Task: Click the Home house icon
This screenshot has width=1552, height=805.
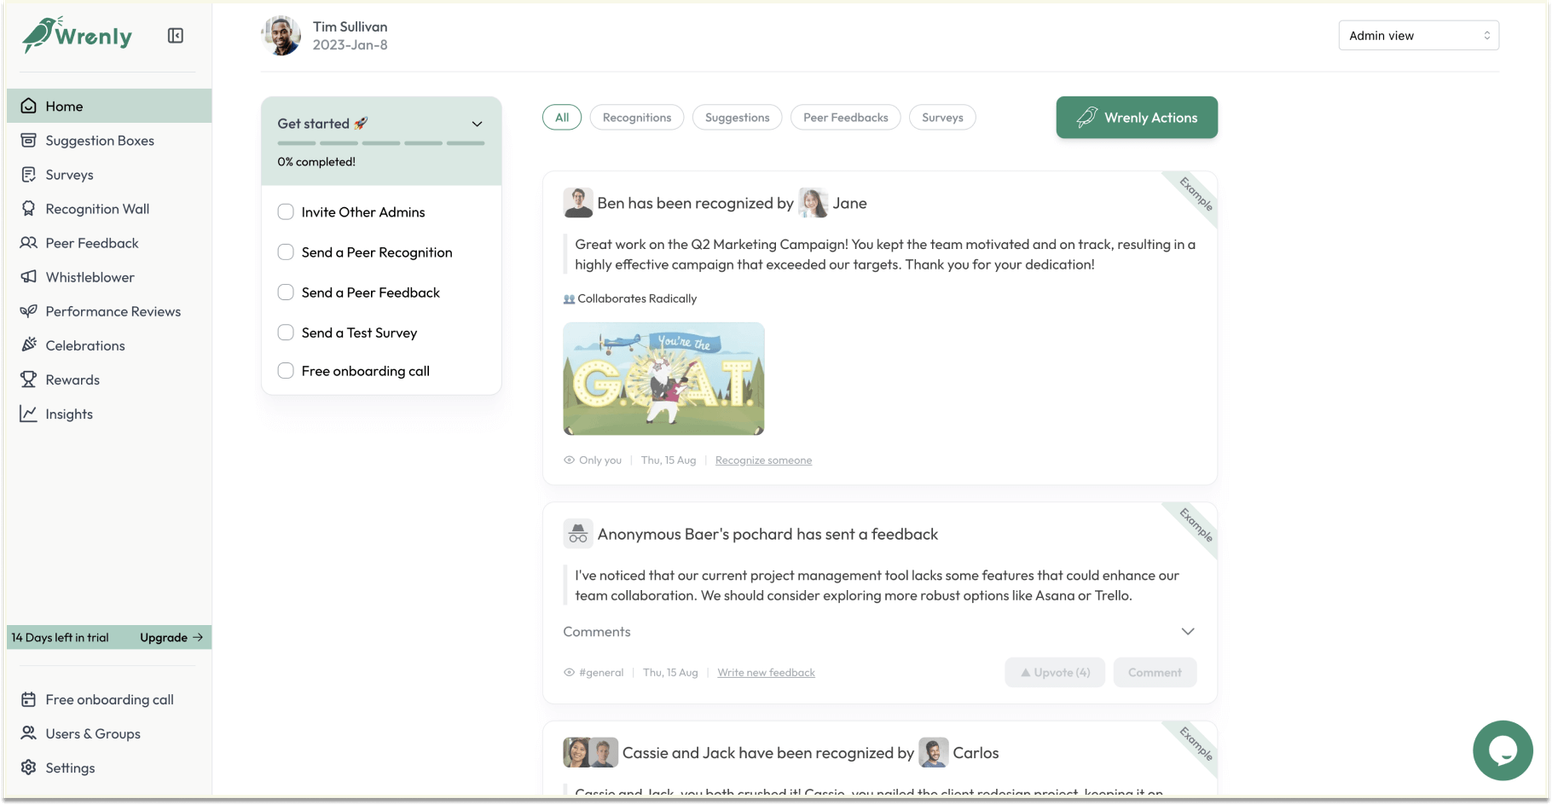Action: [28, 106]
